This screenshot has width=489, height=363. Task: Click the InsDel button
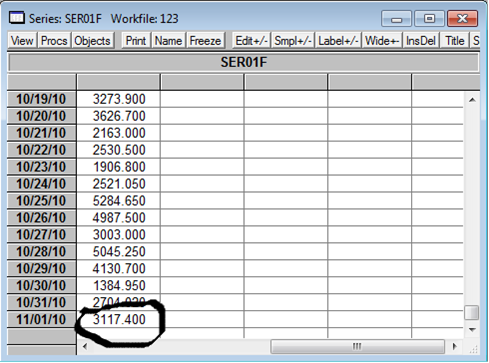[x=421, y=41]
